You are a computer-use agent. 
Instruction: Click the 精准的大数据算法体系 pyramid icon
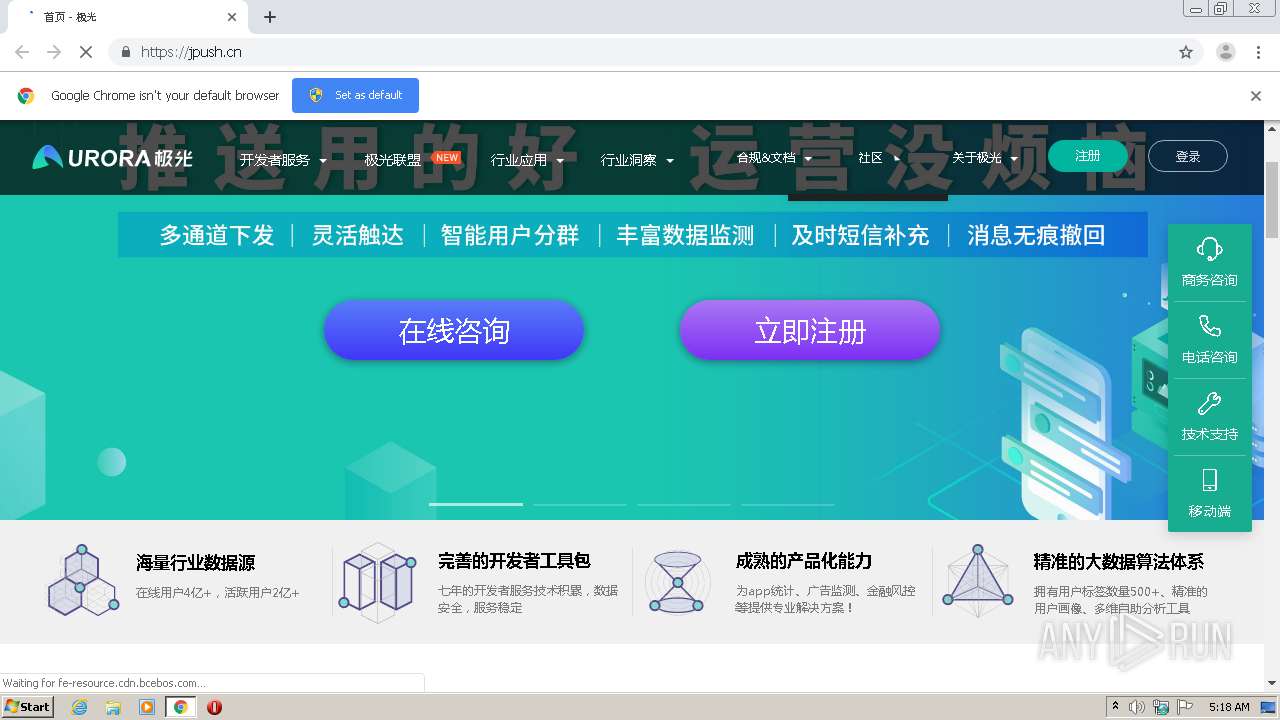[978, 580]
